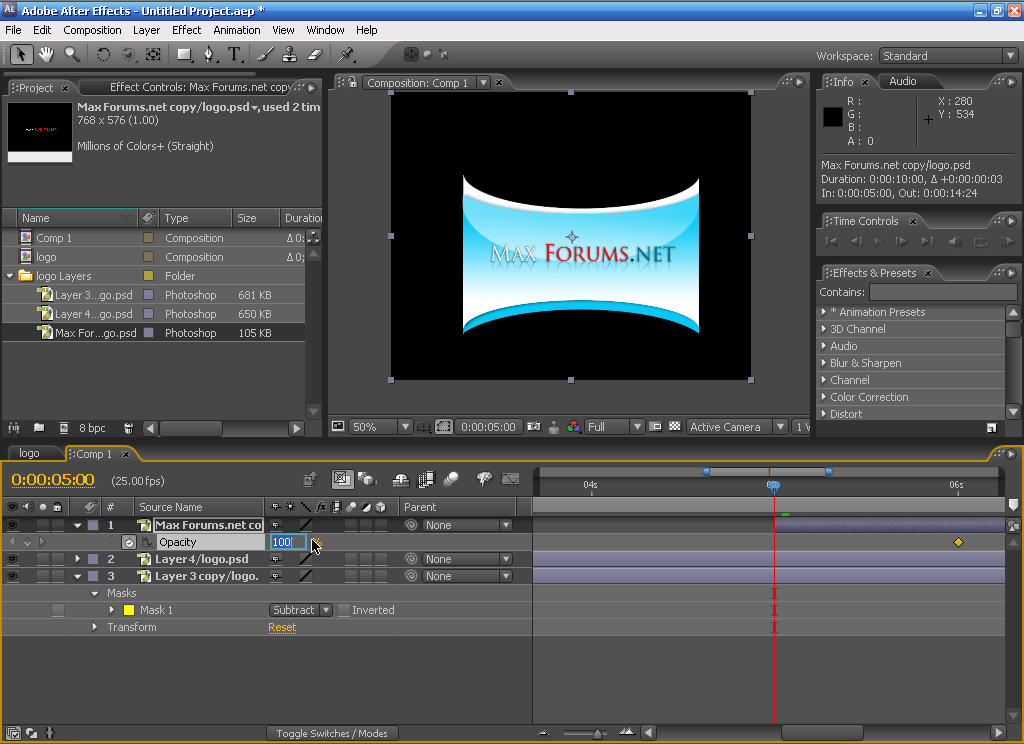The height and width of the screenshot is (744, 1024).
Task: Click the Region of Interest icon
Action: pos(656,427)
